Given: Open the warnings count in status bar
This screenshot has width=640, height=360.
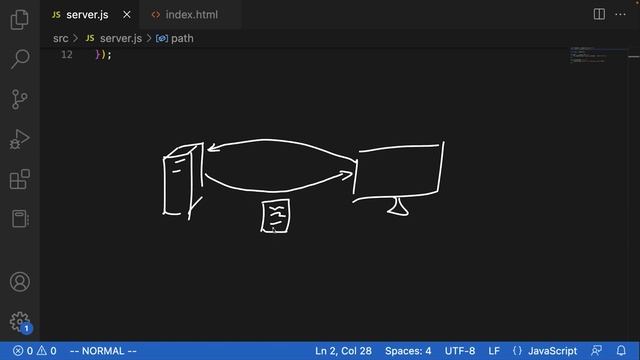Looking at the screenshot, I should (x=47, y=351).
